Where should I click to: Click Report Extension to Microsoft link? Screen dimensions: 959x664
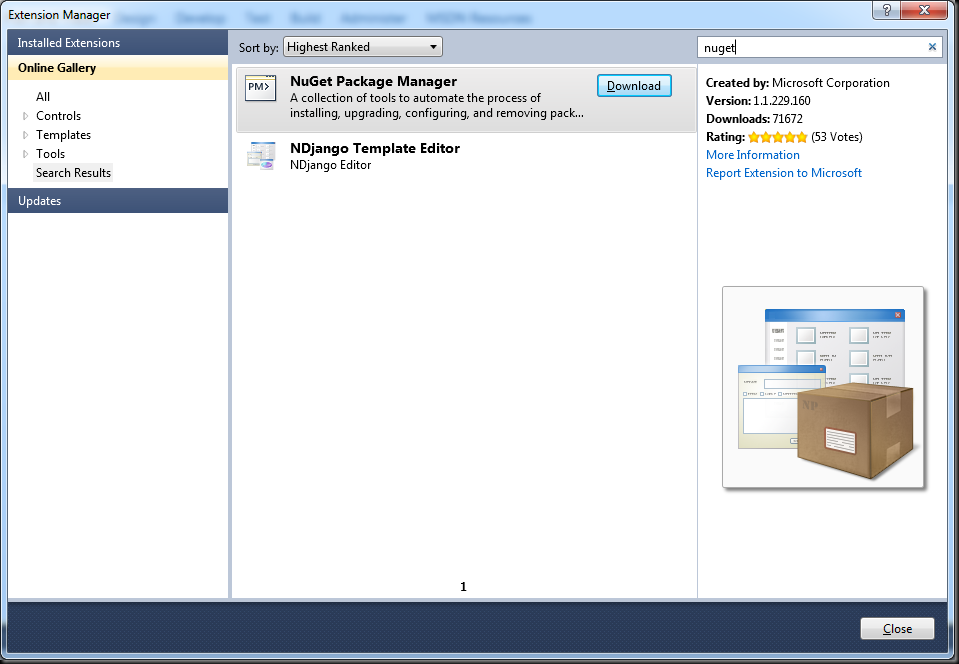pyautogui.click(x=783, y=173)
